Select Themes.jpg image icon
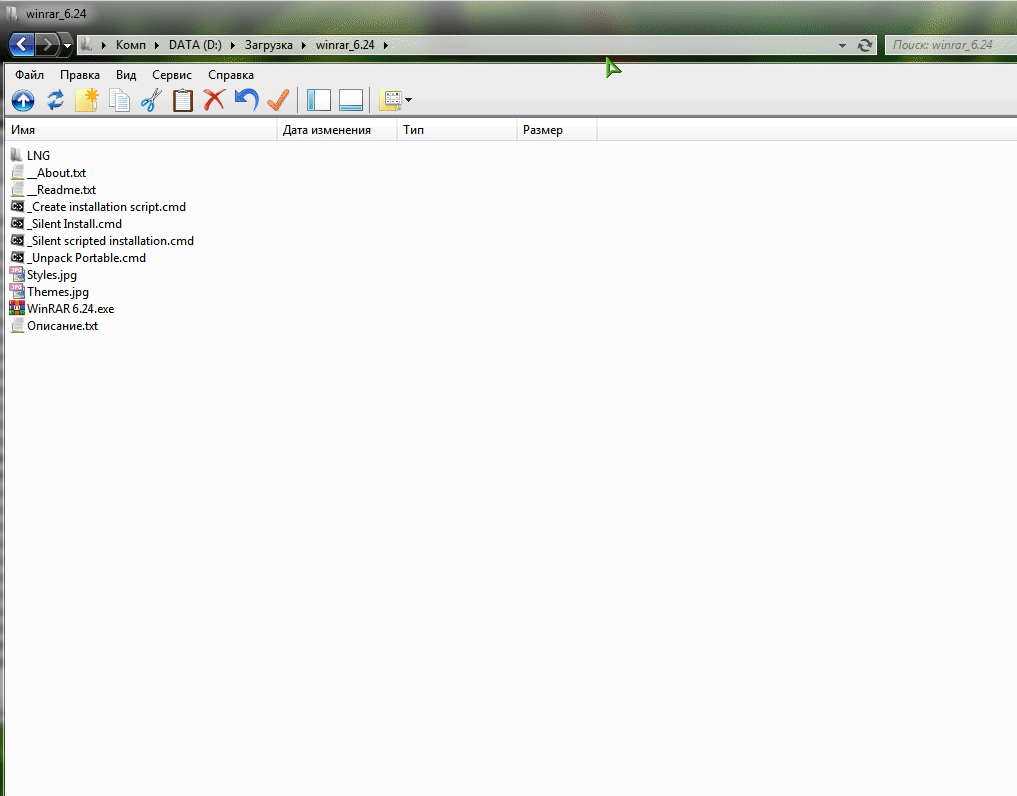The image size is (1017, 796). (18, 291)
